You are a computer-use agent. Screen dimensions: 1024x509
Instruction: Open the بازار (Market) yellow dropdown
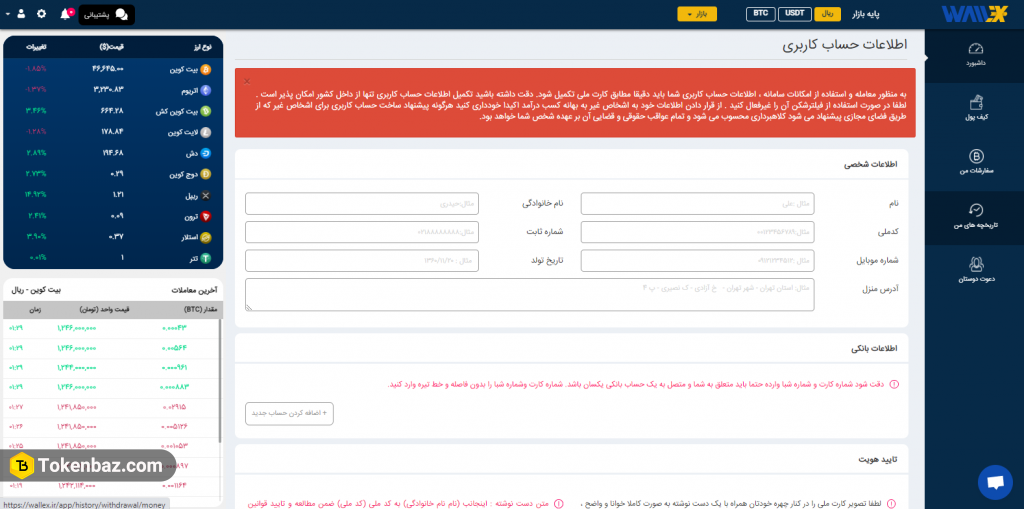point(697,14)
